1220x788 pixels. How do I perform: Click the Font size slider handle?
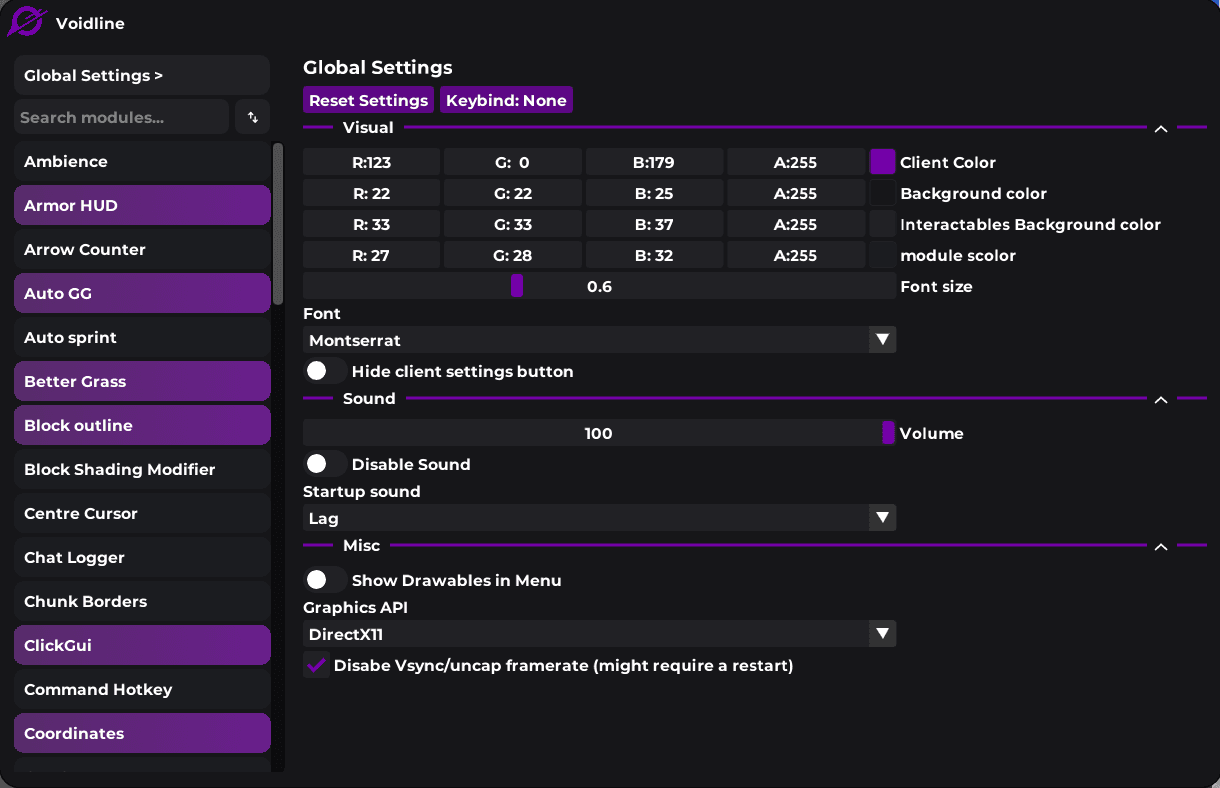(517, 286)
